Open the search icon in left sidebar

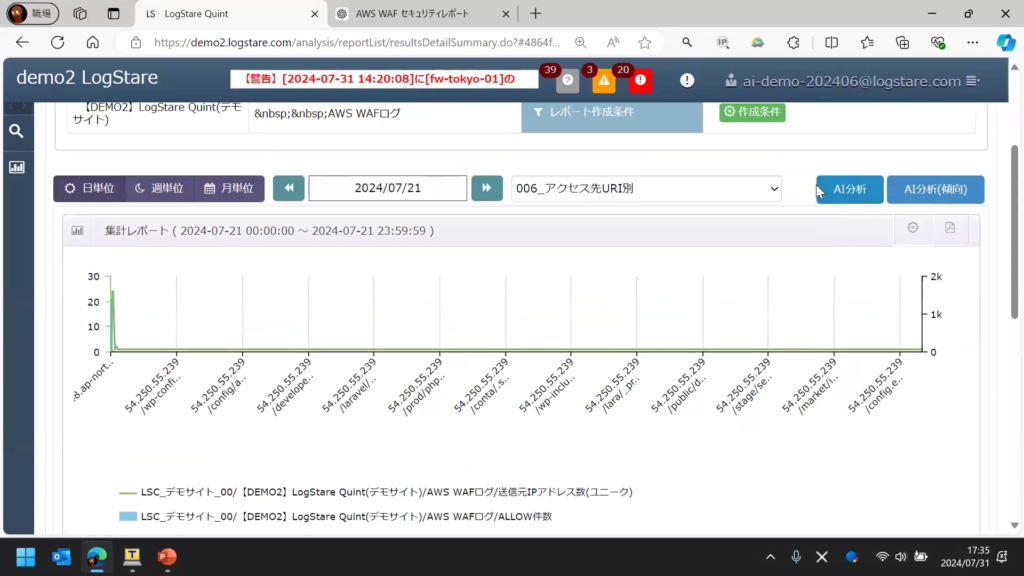(16, 131)
